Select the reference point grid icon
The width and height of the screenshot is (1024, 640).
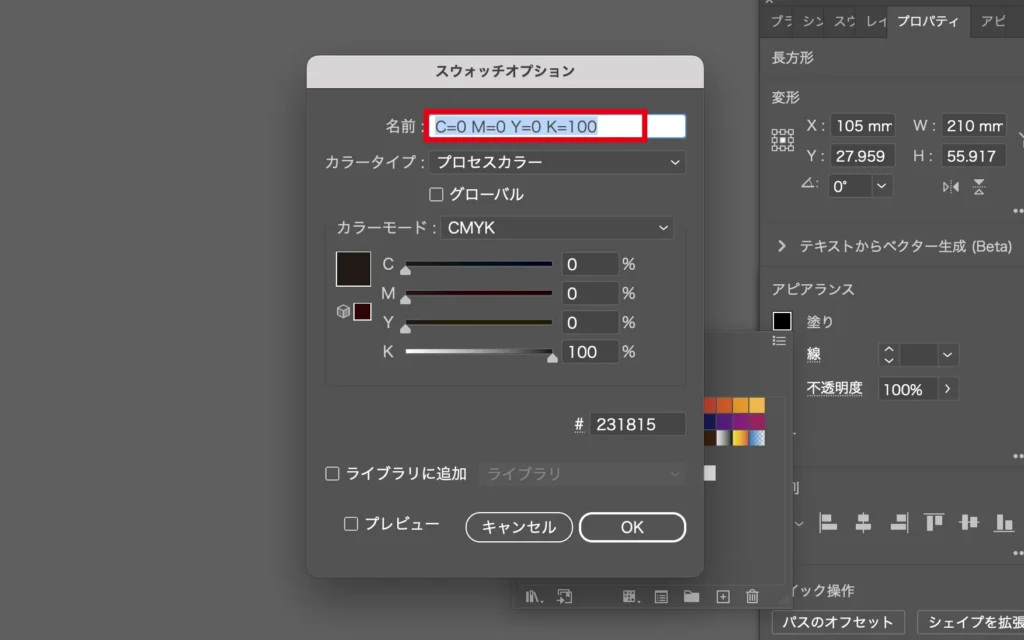pyautogui.click(x=782, y=140)
